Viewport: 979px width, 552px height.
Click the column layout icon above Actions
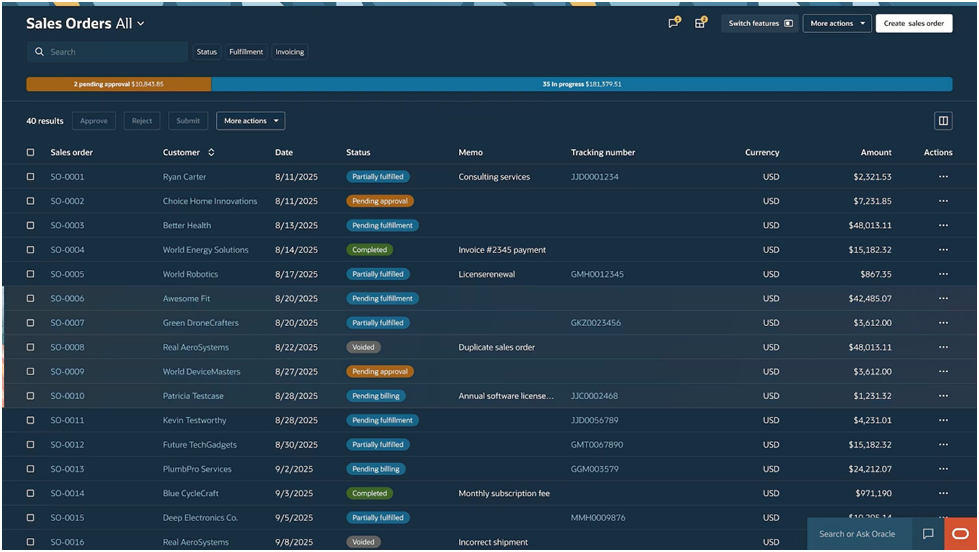942,121
